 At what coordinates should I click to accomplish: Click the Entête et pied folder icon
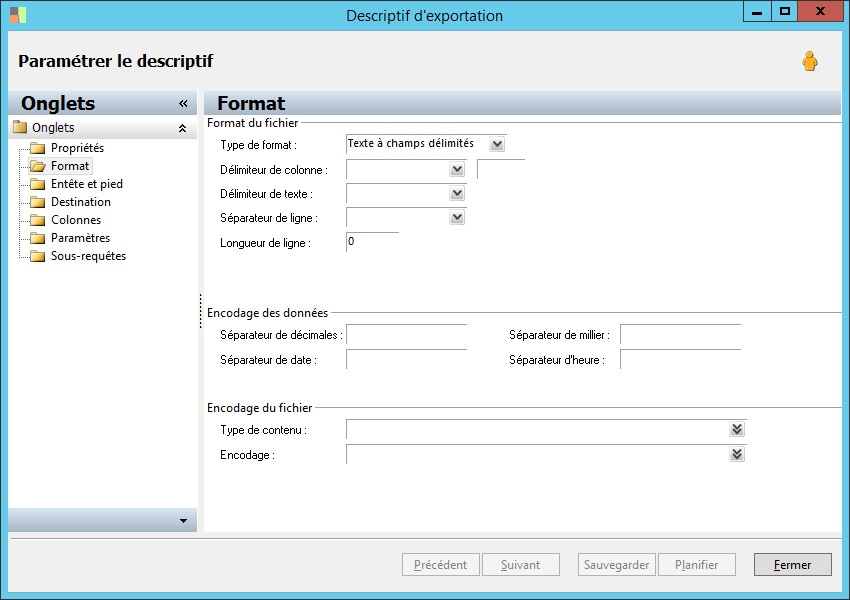pyautogui.click(x=37, y=184)
